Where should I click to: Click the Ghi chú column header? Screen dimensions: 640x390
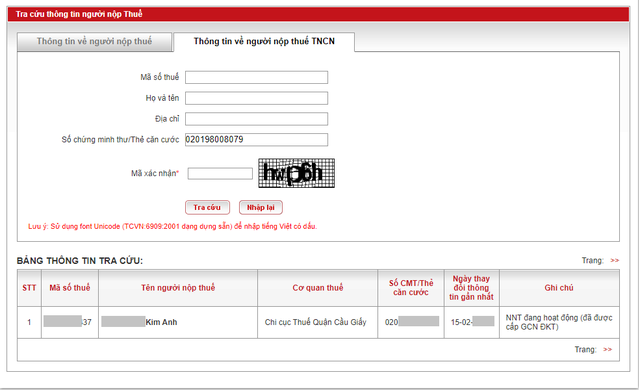pos(559,288)
